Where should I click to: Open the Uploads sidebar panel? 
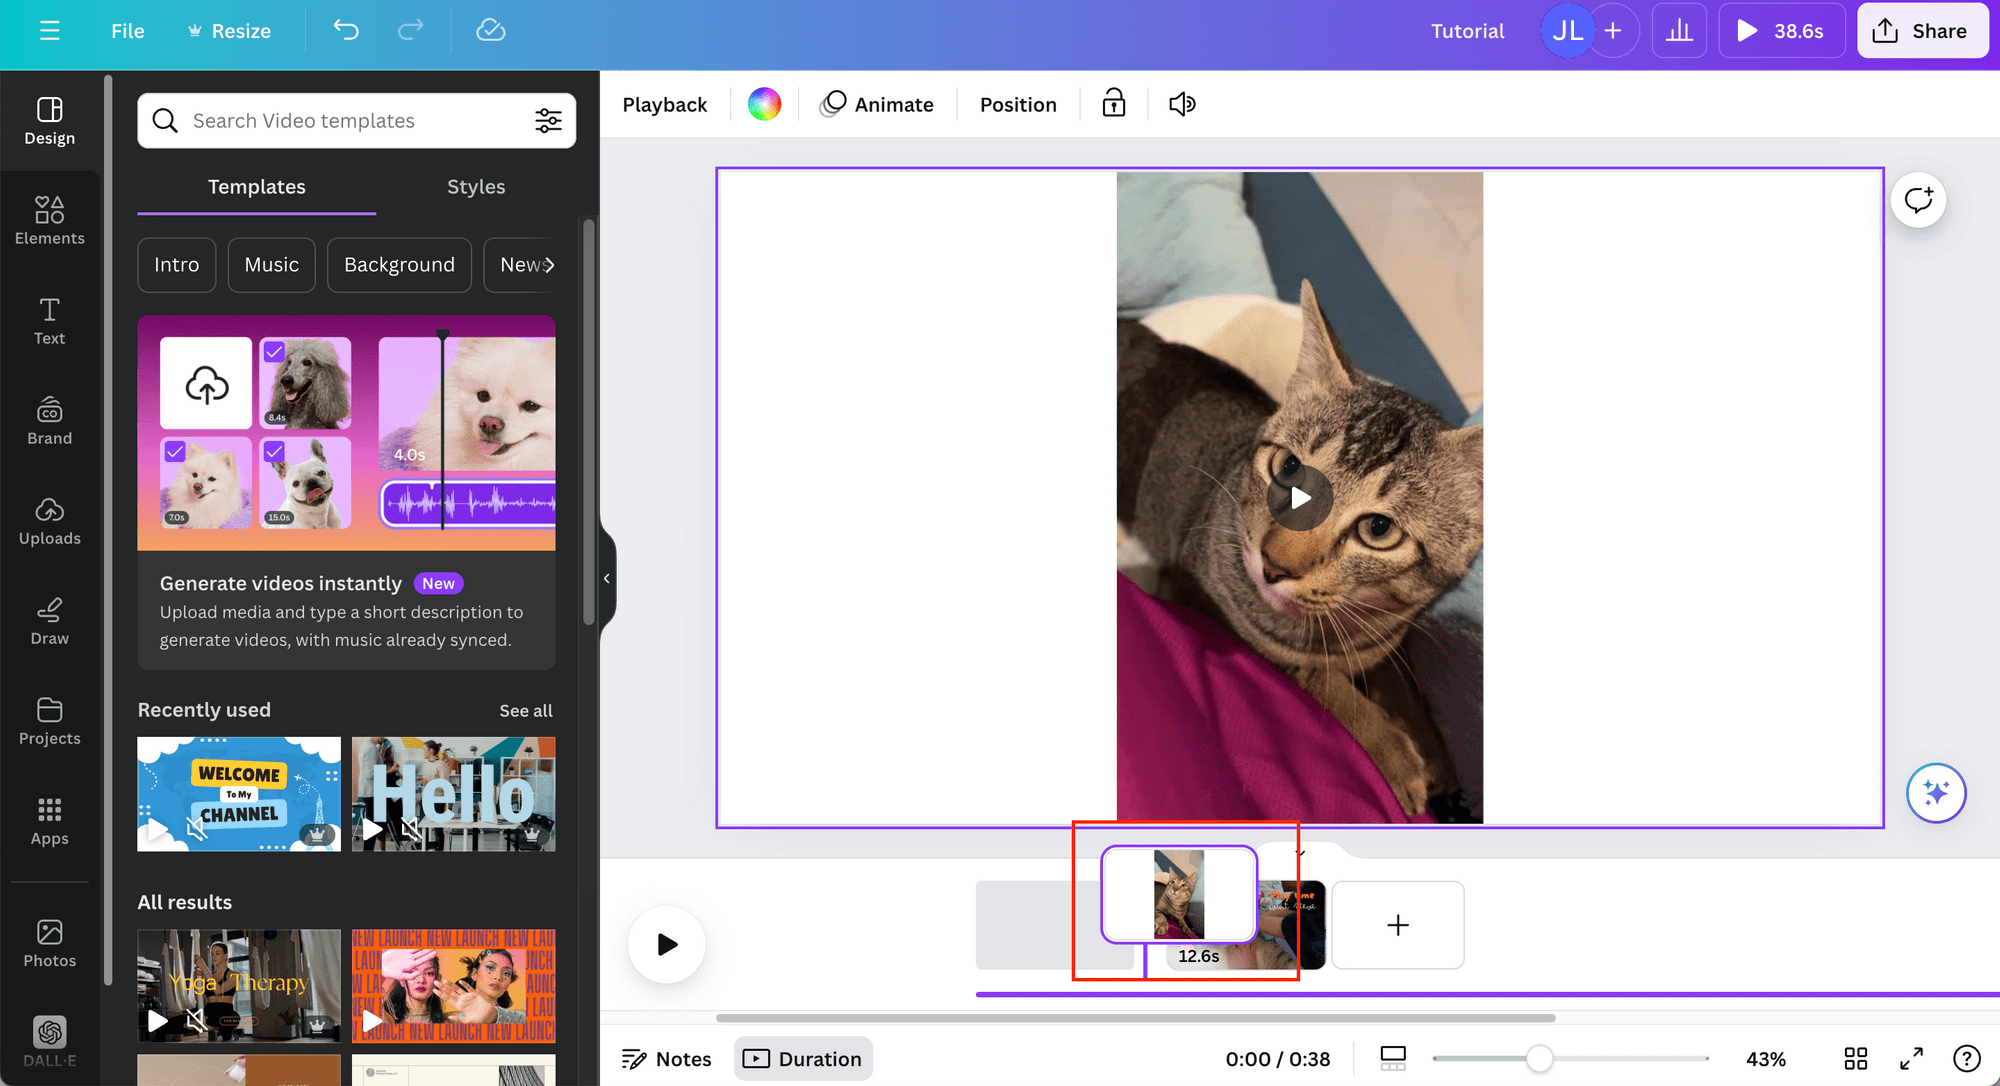click(x=50, y=521)
